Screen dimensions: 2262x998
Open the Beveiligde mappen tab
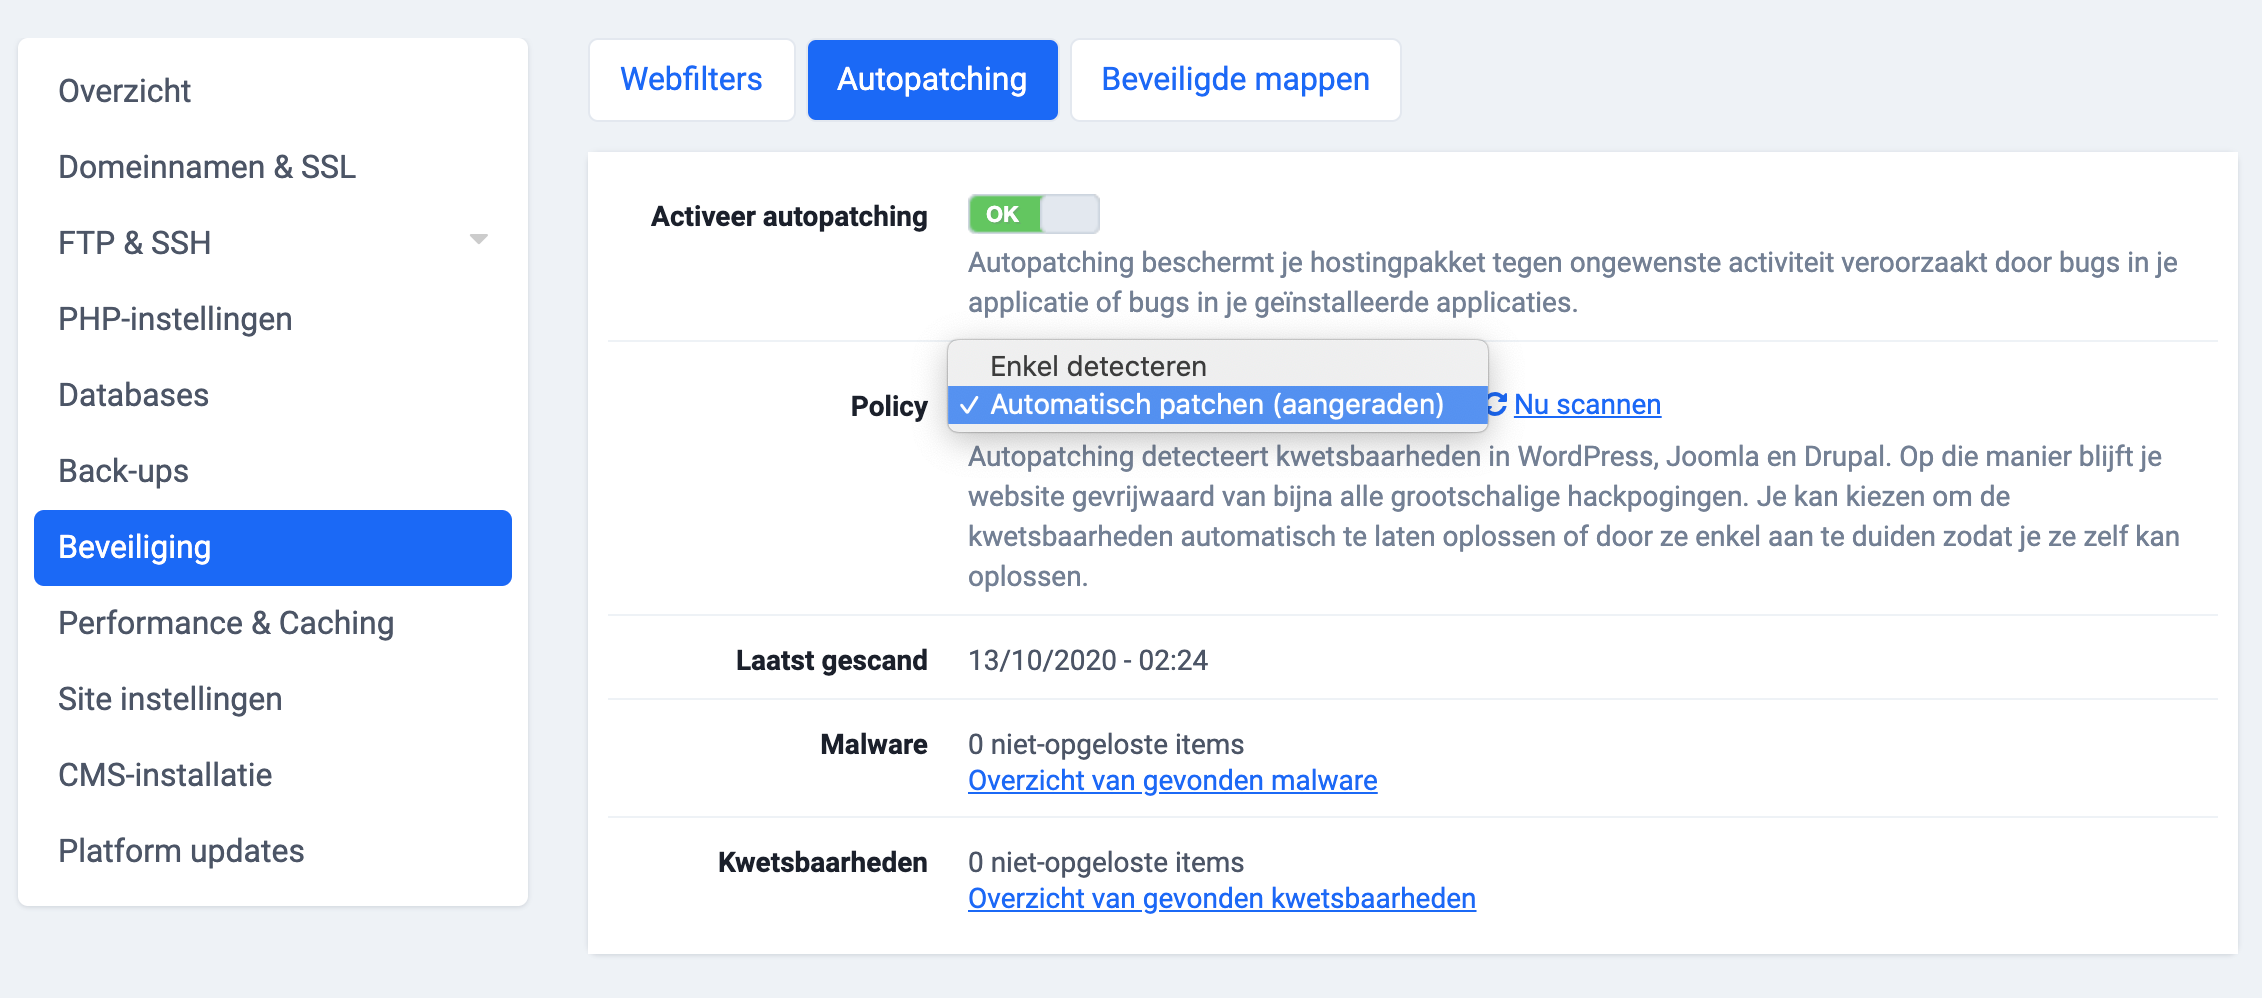[x=1235, y=79]
